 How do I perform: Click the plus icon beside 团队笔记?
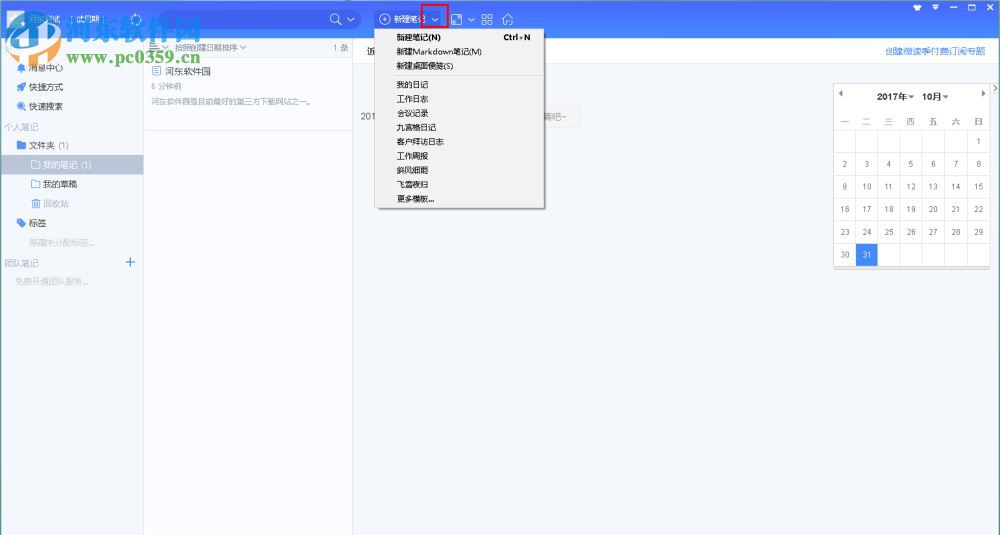coord(130,262)
